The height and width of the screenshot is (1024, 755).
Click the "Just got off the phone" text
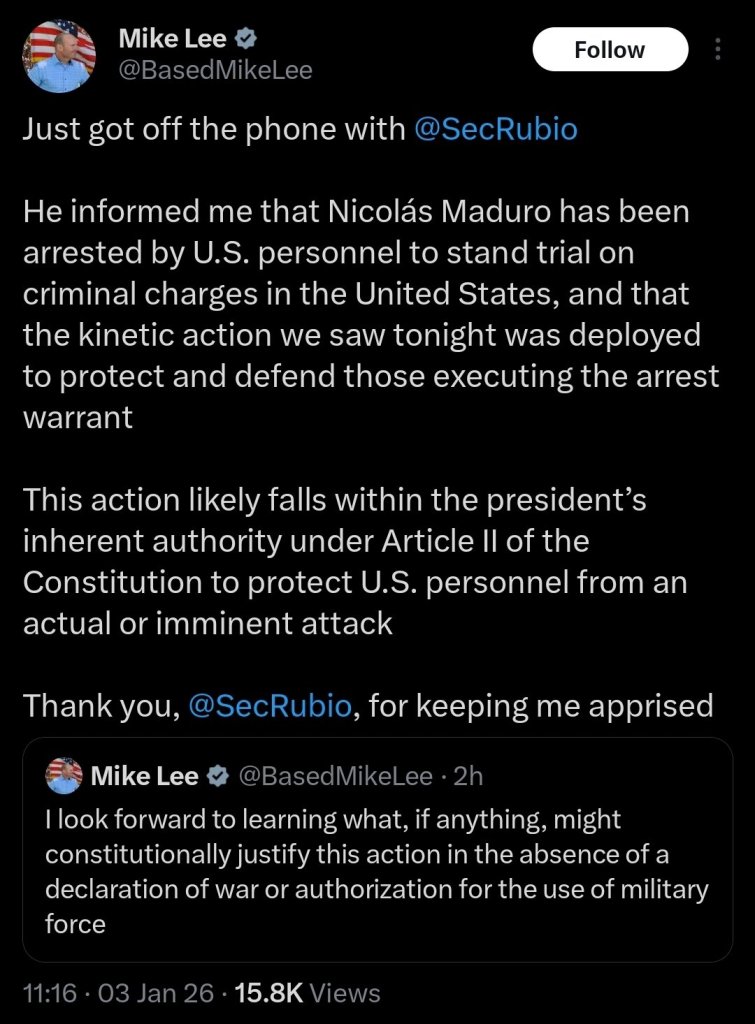[x=212, y=130]
